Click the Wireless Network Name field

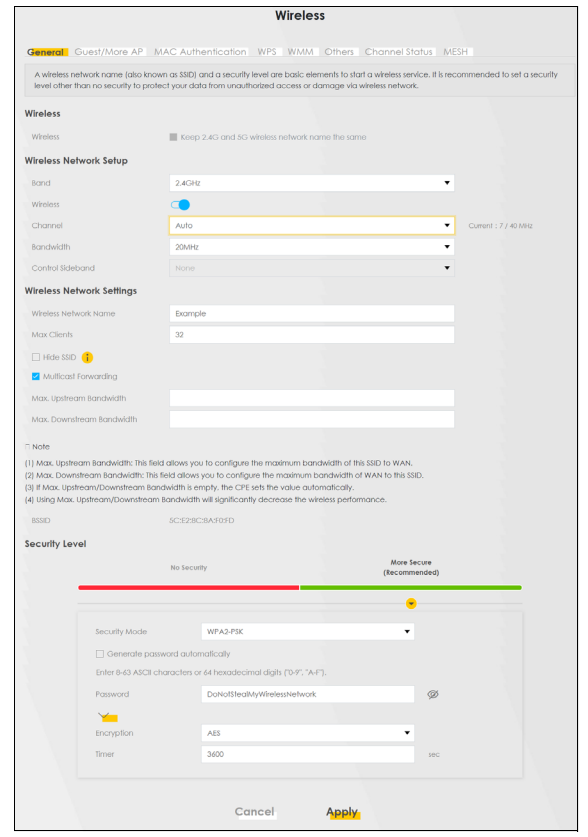click(312, 314)
